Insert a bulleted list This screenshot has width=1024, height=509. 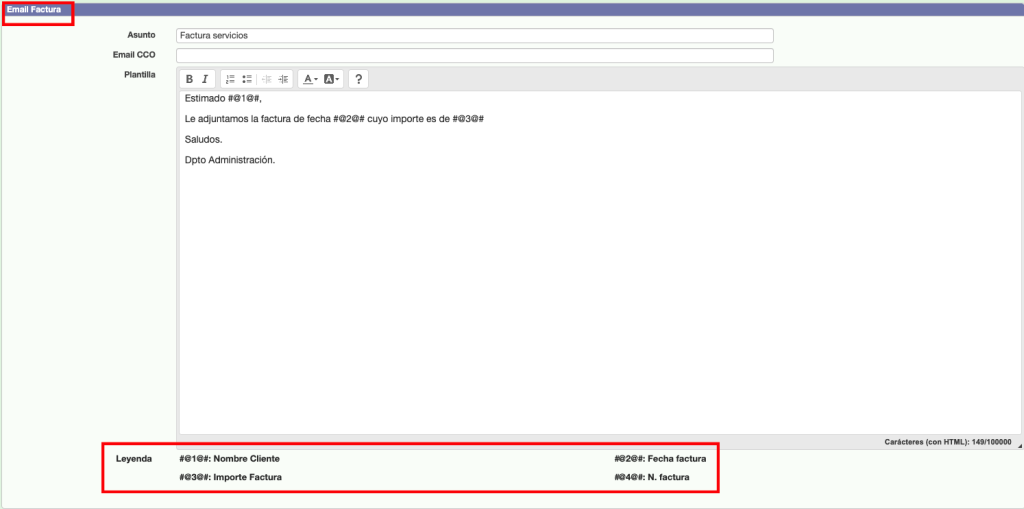tap(246, 79)
